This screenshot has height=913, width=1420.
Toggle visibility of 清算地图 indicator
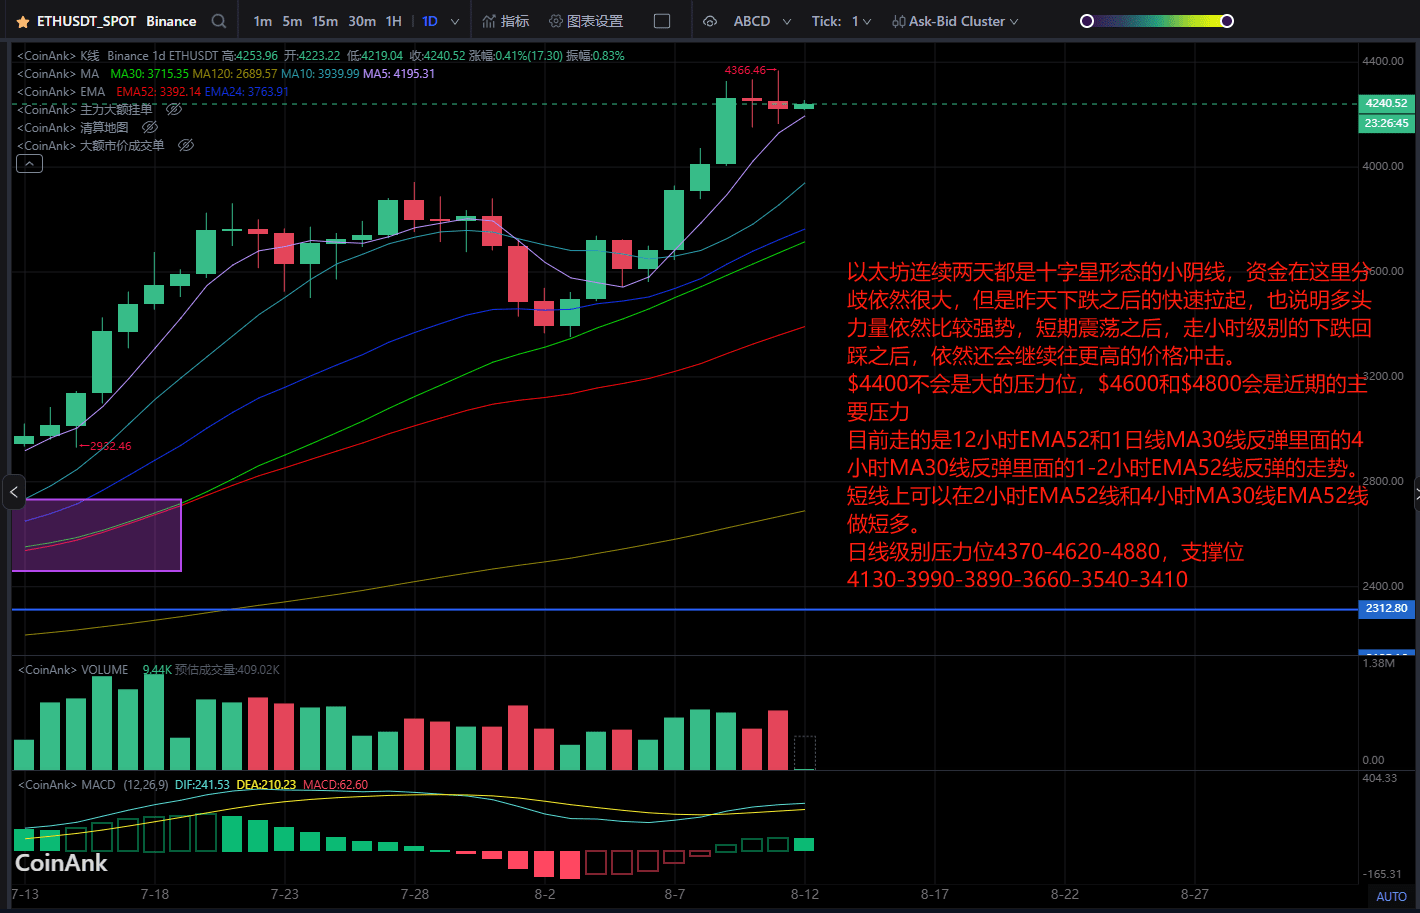(150, 127)
